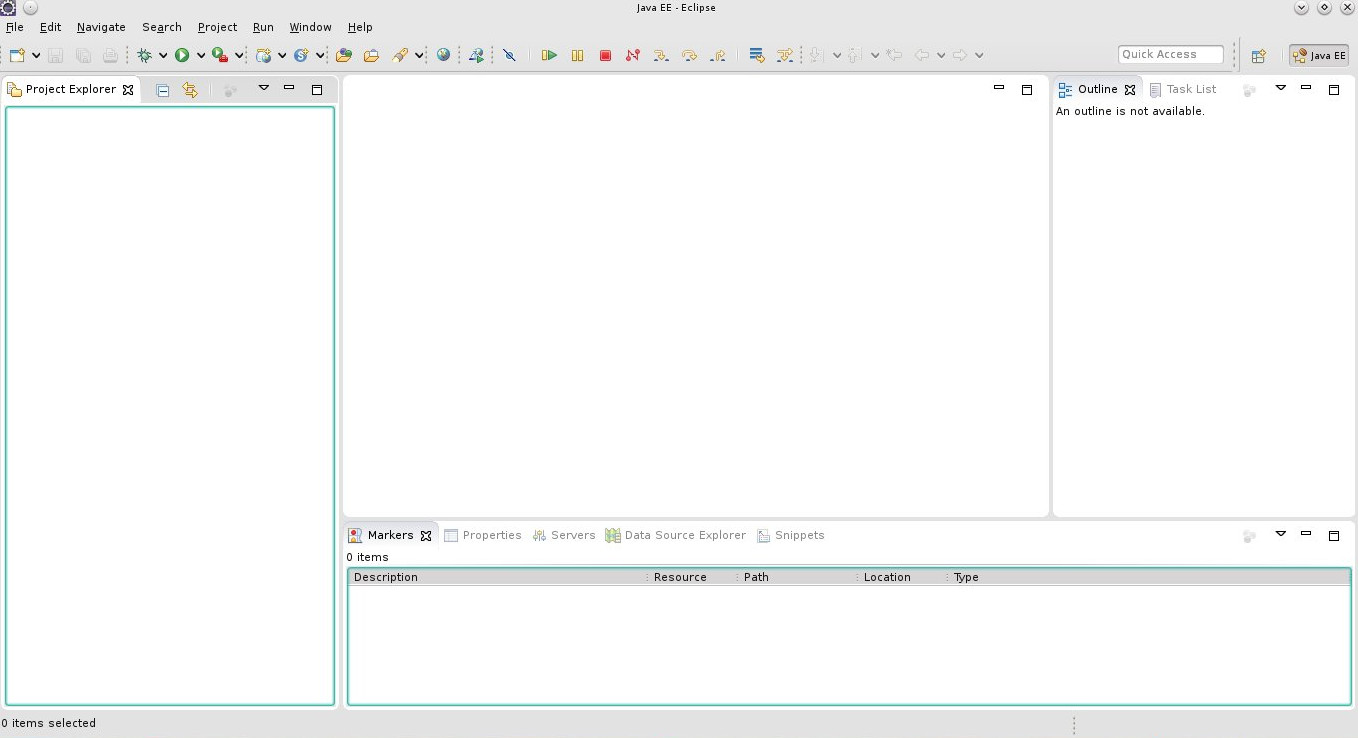
Task: Open the Outline panel View Menu triangle
Action: click(x=1280, y=88)
